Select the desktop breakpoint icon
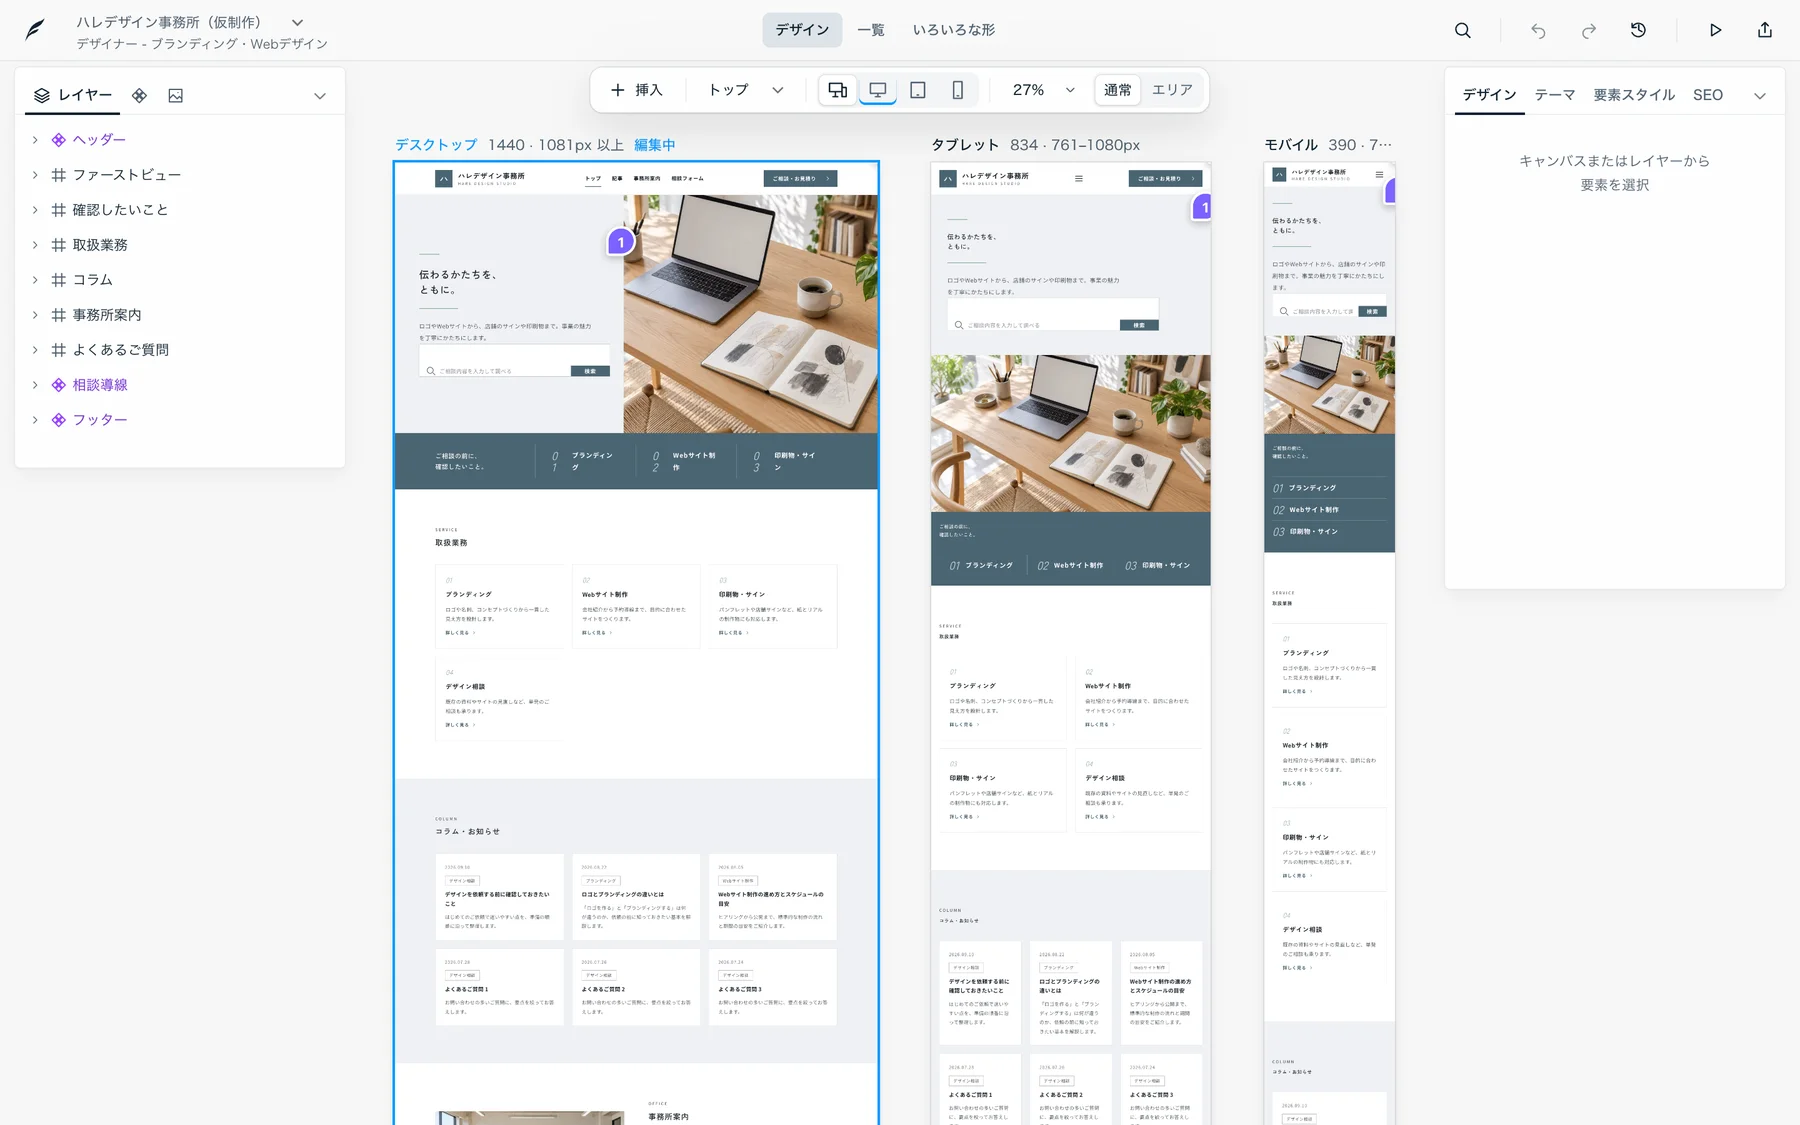This screenshot has height=1125, width=1800. 877,90
